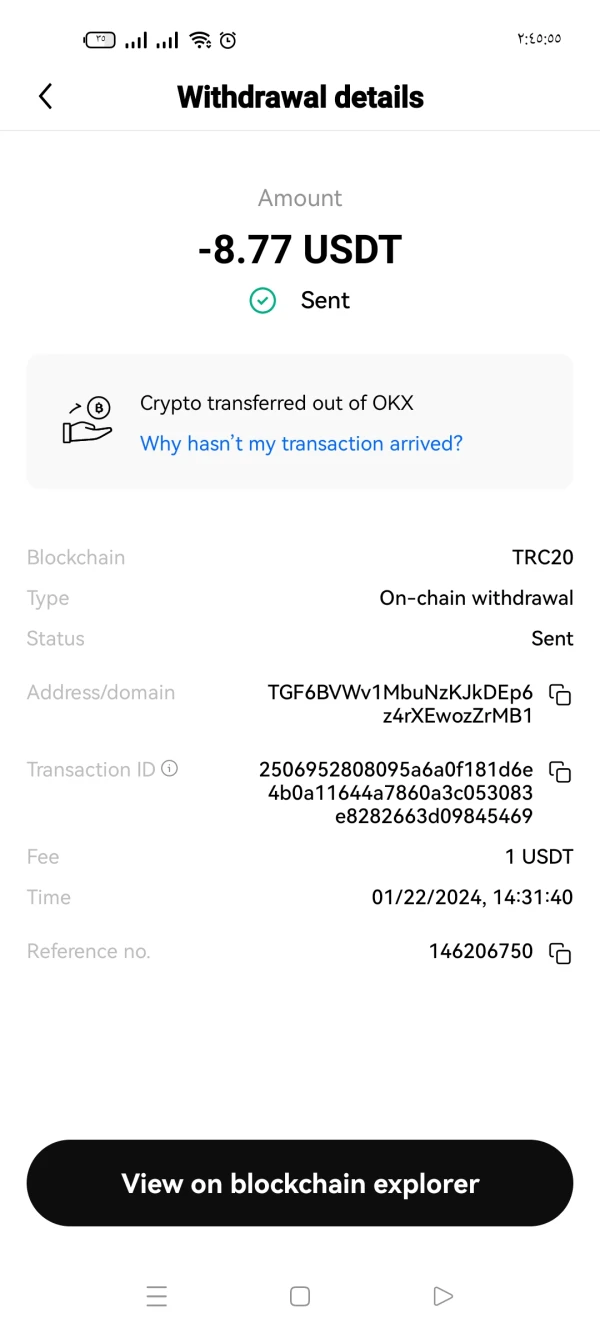
Task: Tap the Withdrawal details title
Action: pos(300,97)
